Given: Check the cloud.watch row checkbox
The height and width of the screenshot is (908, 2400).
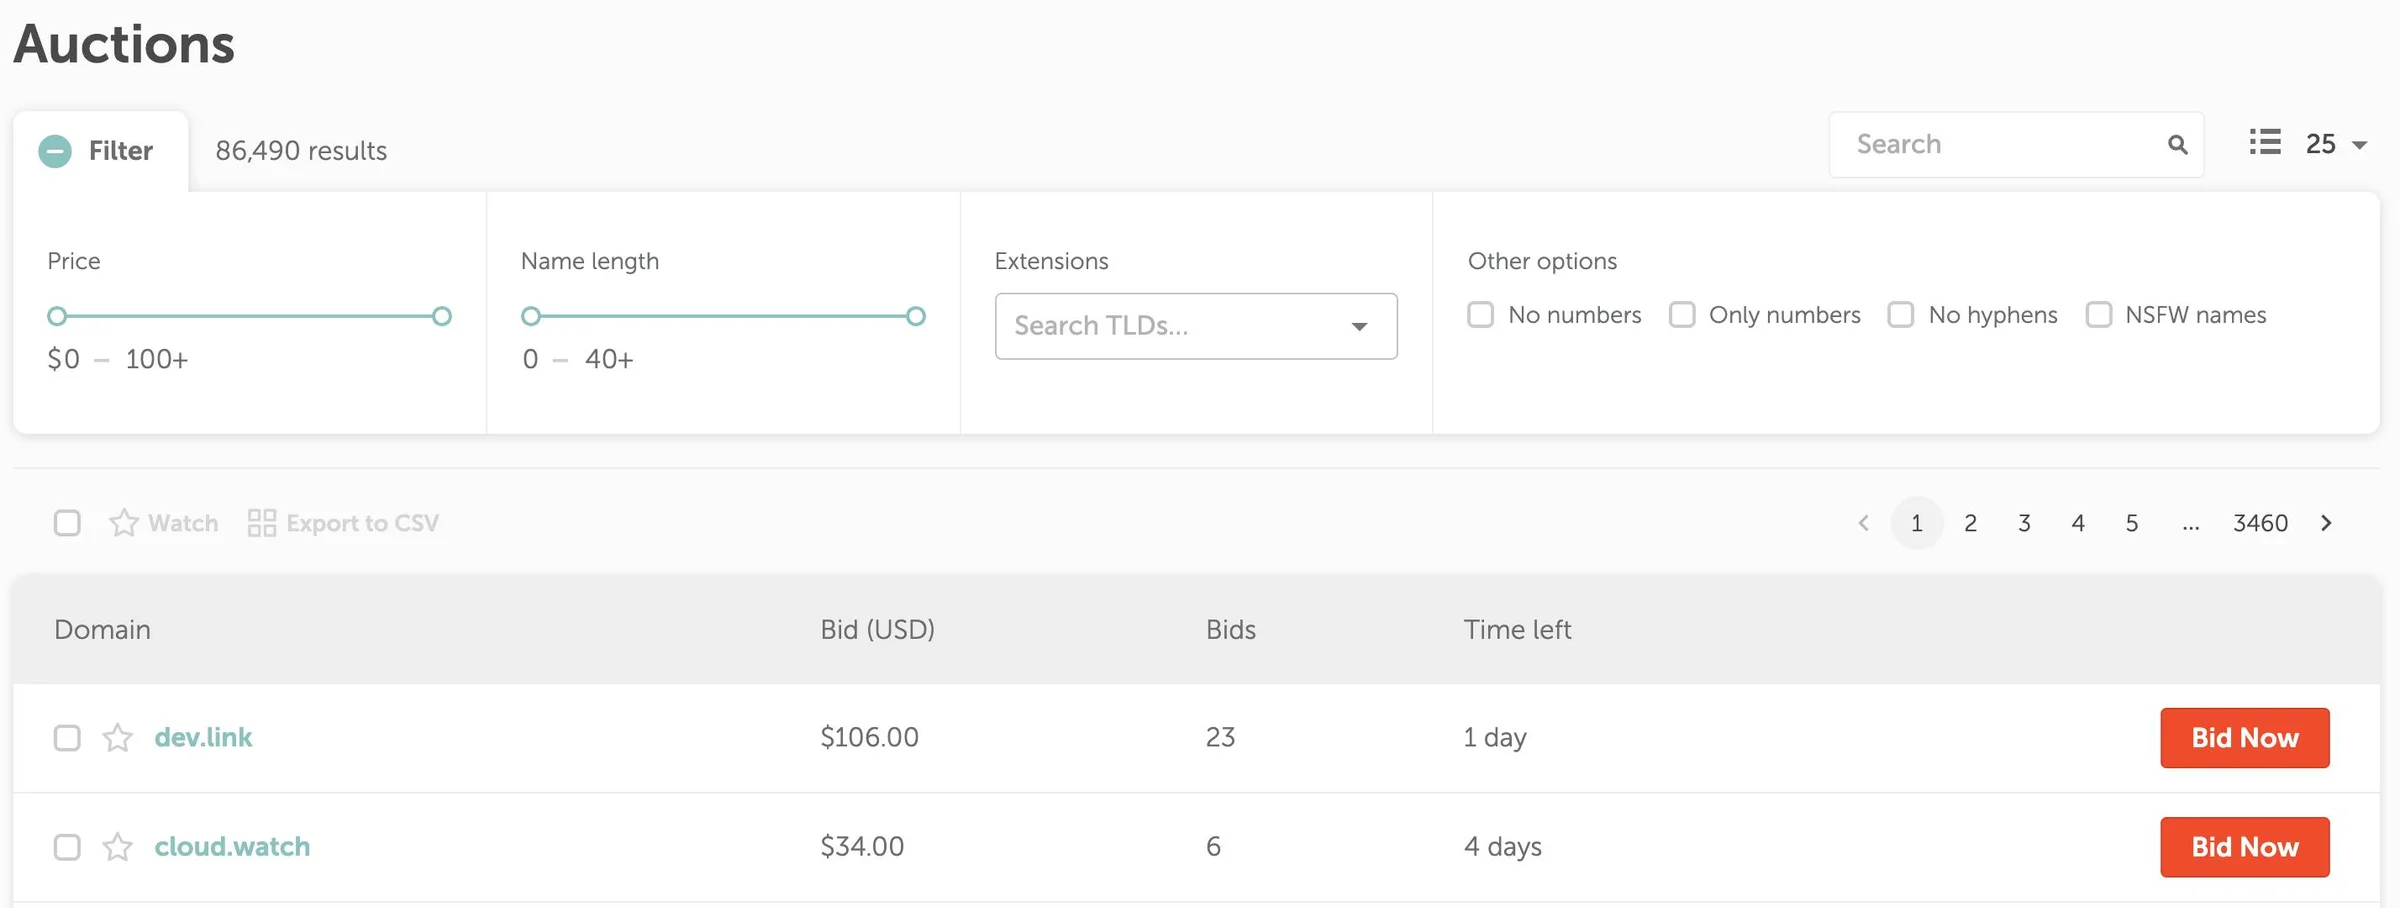Looking at the screenshot, I should coord(67,847).
